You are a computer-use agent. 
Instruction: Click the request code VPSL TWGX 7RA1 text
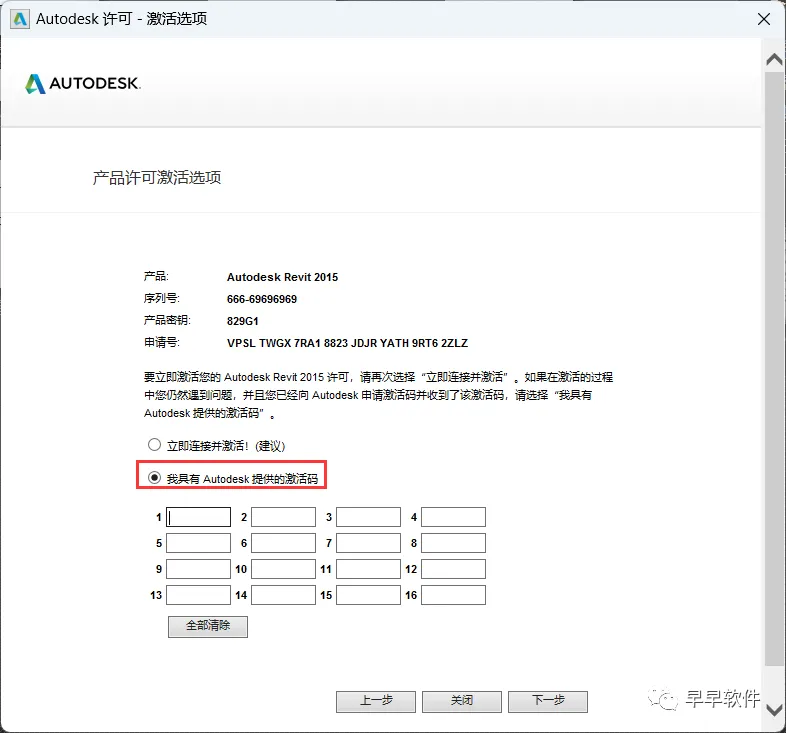coord(347,343)
